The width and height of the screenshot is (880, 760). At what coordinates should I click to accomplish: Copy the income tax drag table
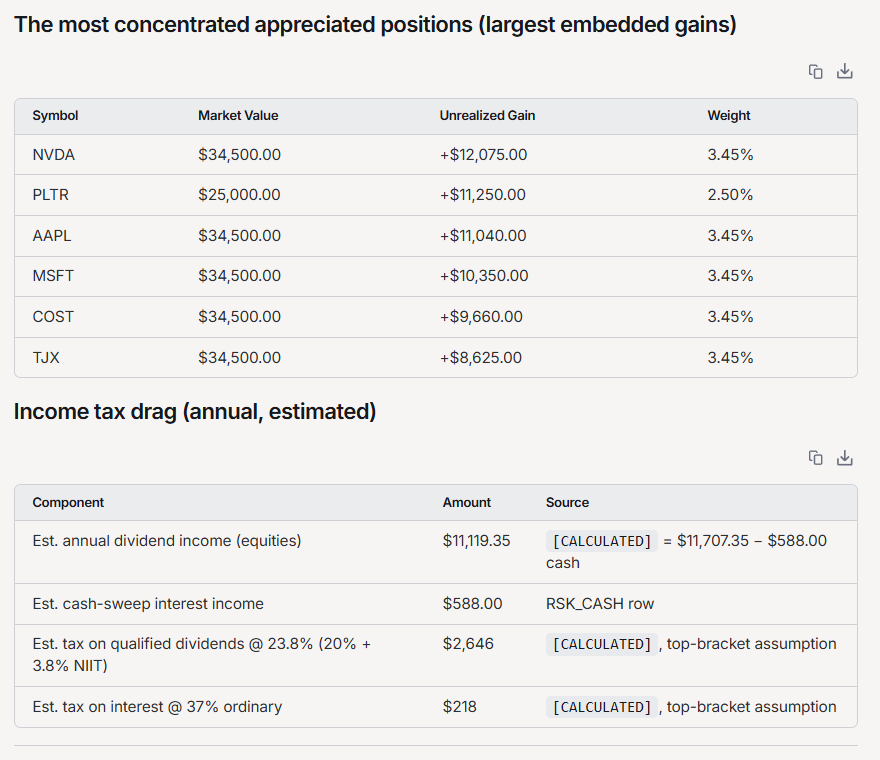coord(815,458)
